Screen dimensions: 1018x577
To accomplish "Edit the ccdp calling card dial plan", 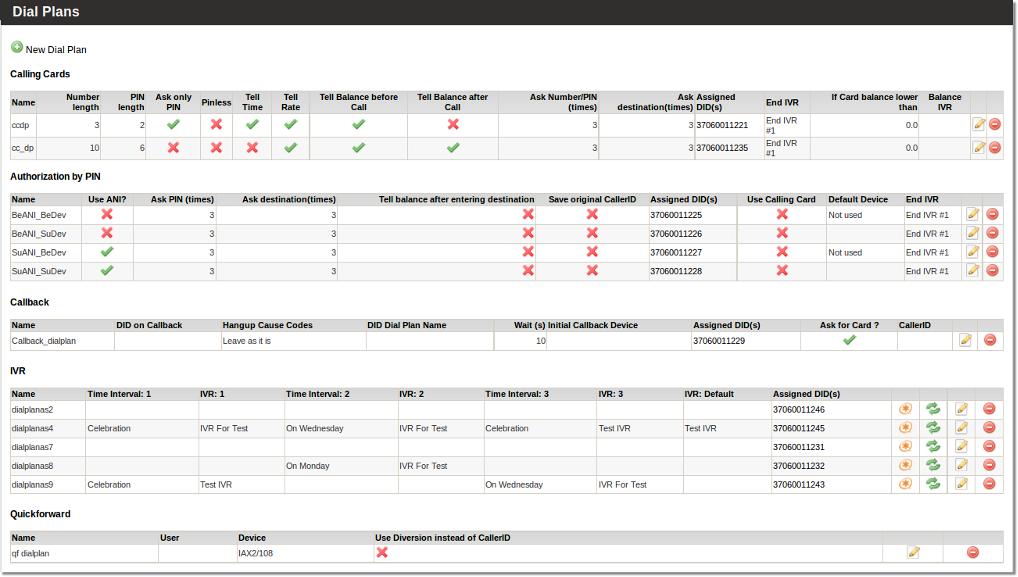I will pos(978,125).
